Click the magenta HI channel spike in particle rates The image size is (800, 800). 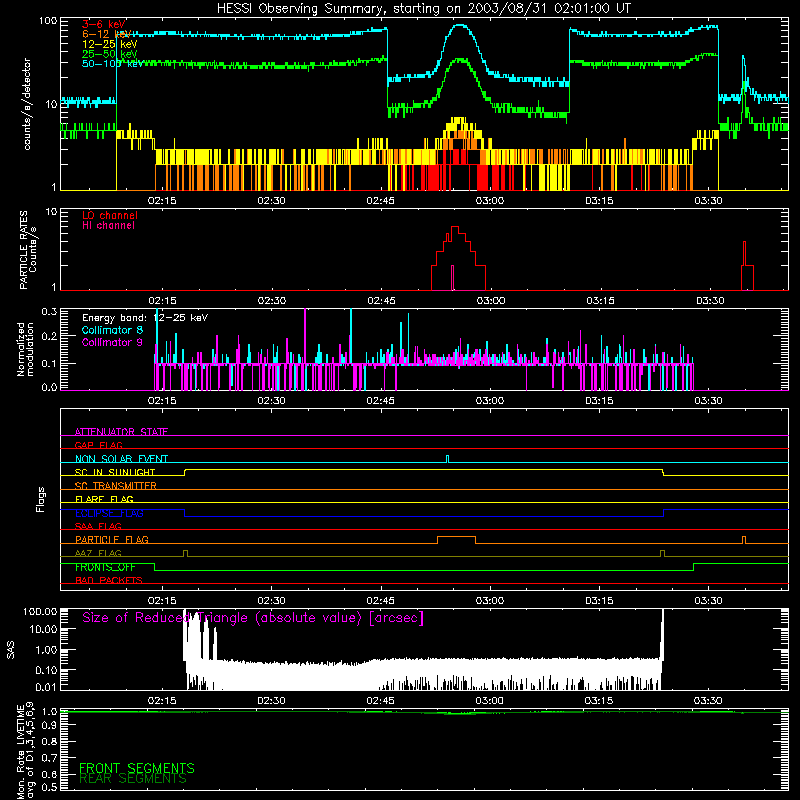pos(453,277)
